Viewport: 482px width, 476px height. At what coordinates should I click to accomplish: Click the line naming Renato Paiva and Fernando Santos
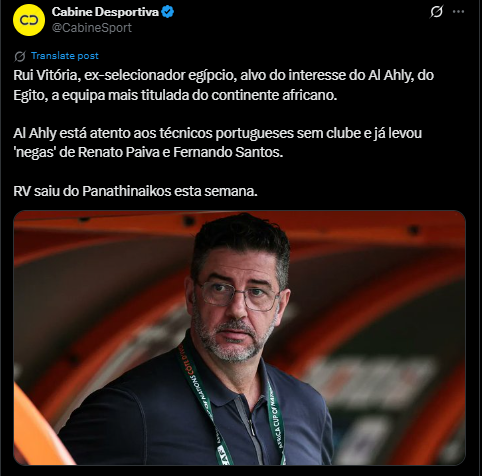click(x=148, y=152)
